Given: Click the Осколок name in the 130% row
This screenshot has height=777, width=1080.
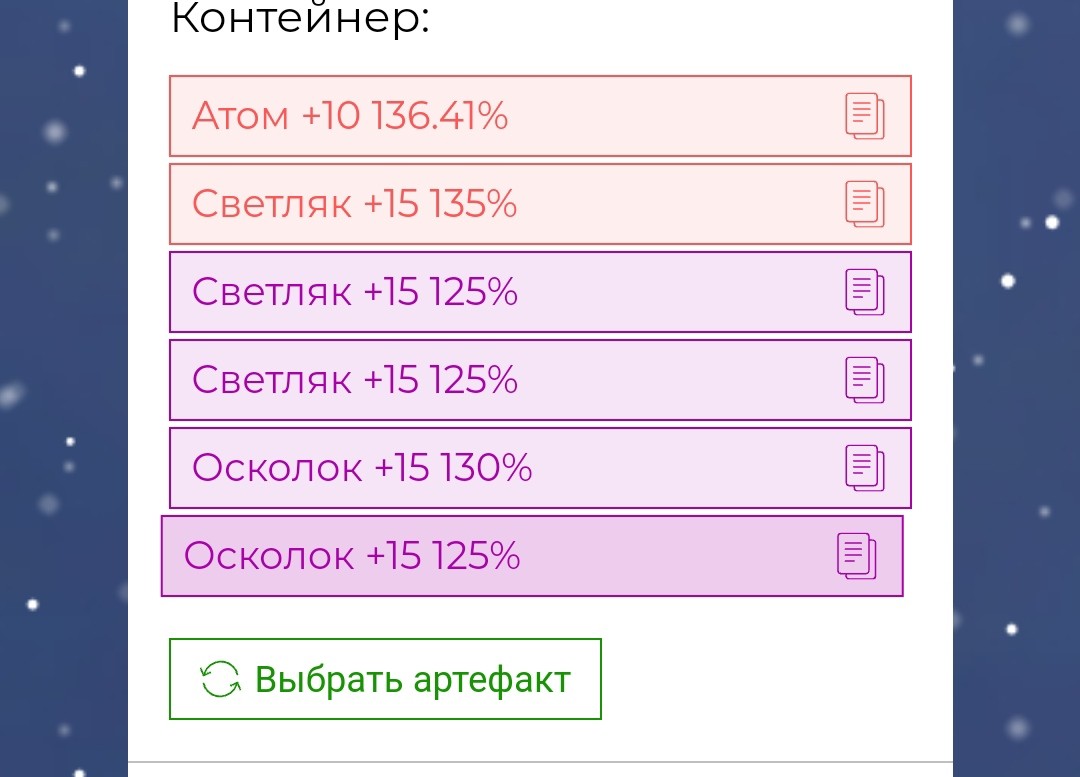Looking at the screenshot, I should click(x=277, y=468).
